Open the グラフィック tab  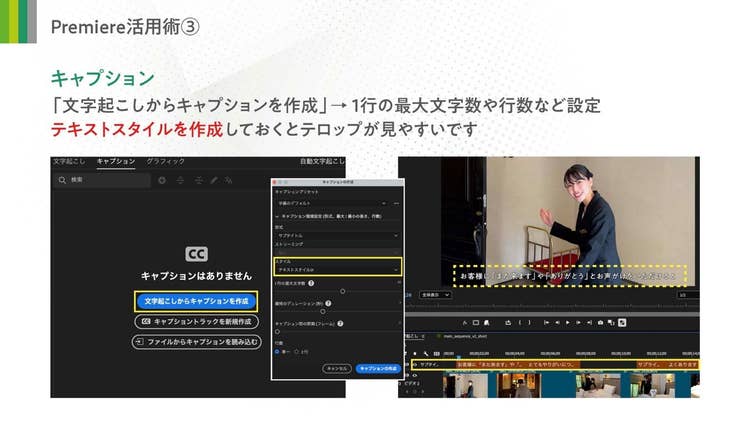165,162
